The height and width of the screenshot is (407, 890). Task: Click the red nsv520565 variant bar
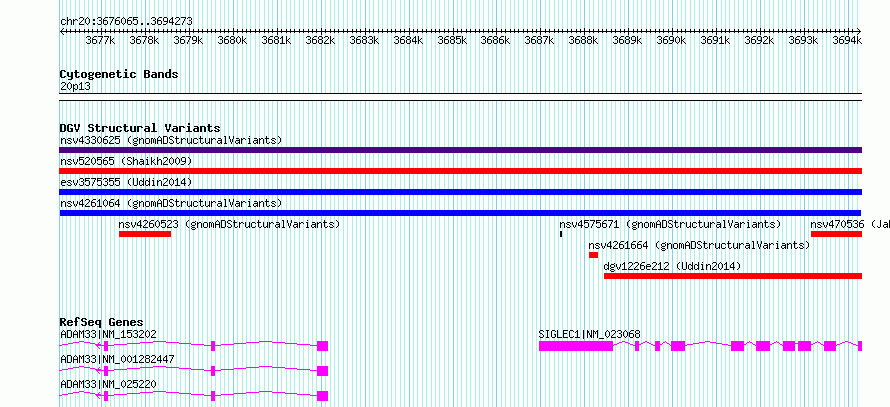(x=460, y=171)
